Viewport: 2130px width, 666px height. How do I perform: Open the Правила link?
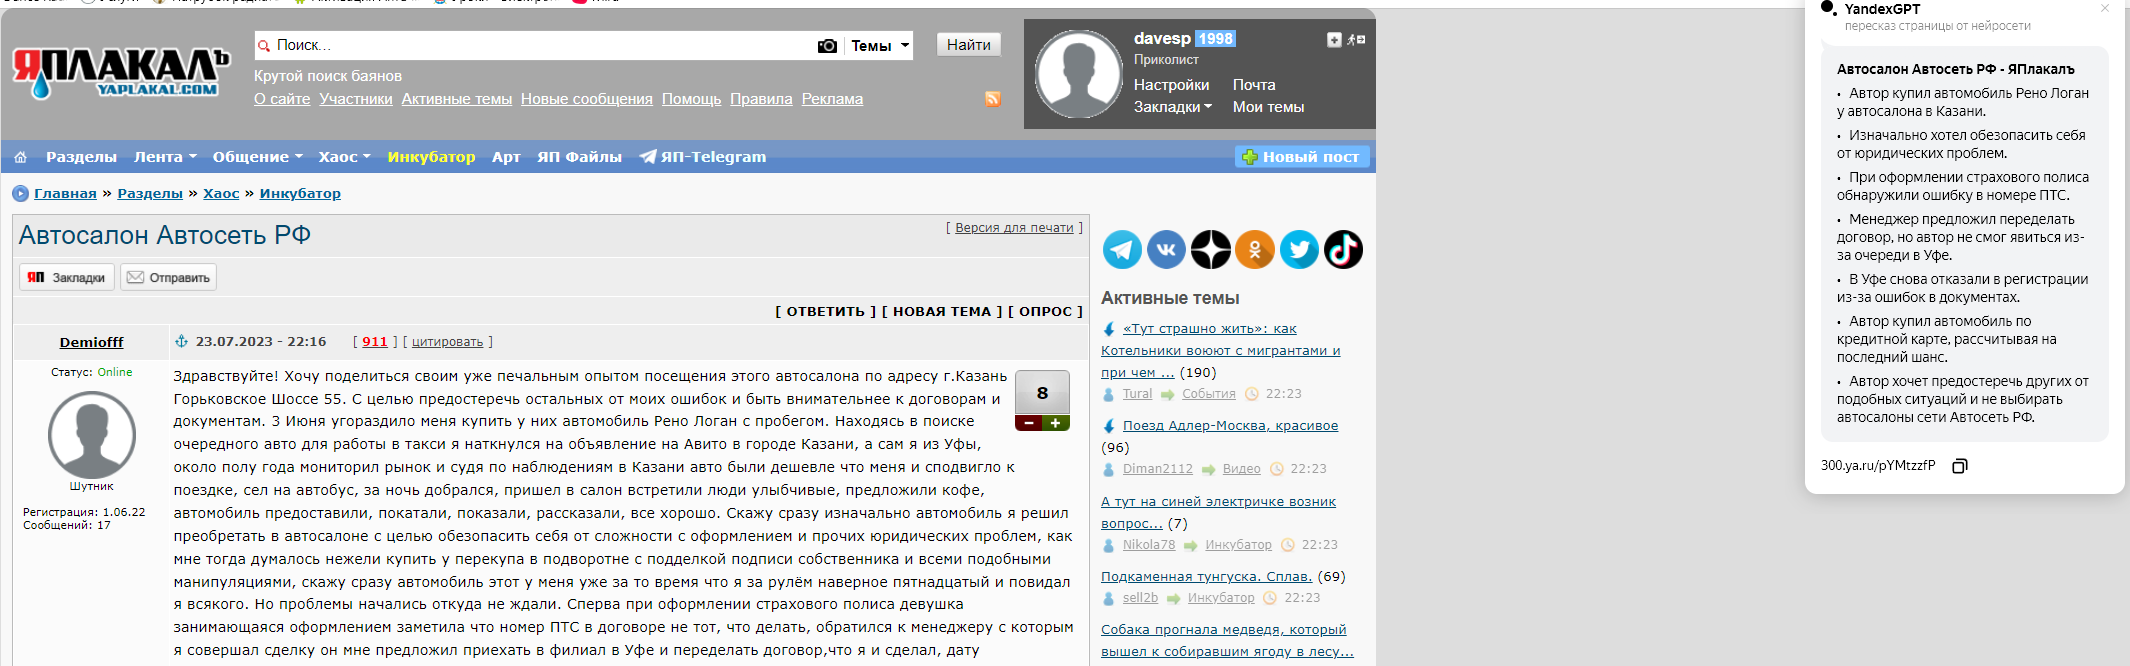[761, 99]
